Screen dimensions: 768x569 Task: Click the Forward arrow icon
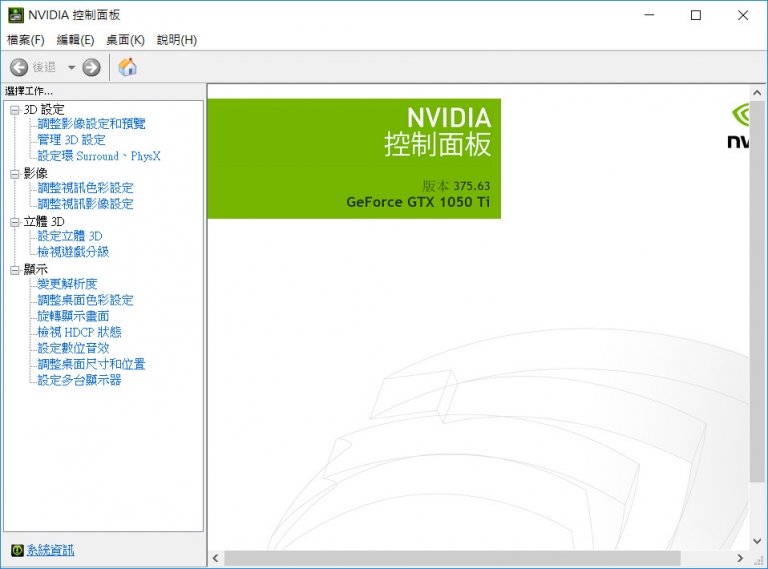coord(91,67)
